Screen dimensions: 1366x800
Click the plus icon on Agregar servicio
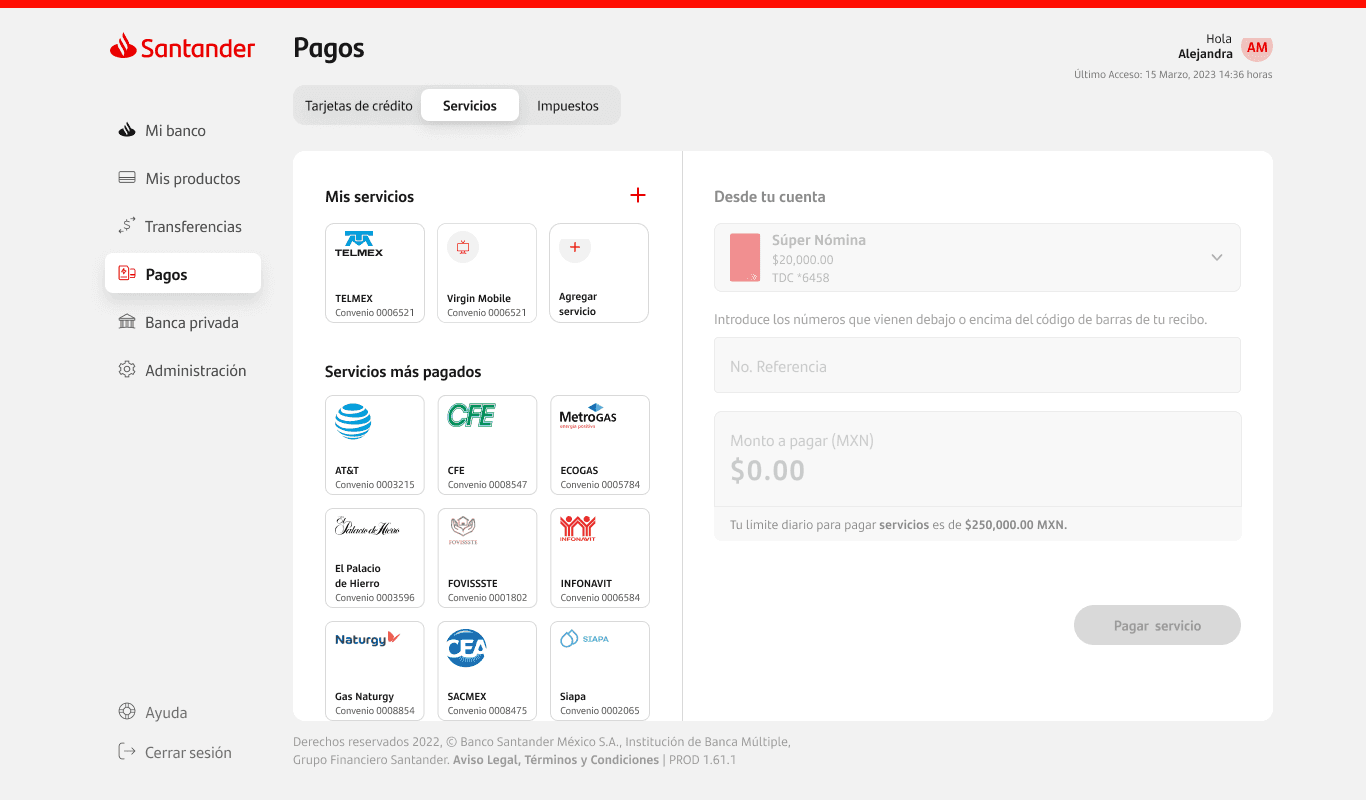575,247
